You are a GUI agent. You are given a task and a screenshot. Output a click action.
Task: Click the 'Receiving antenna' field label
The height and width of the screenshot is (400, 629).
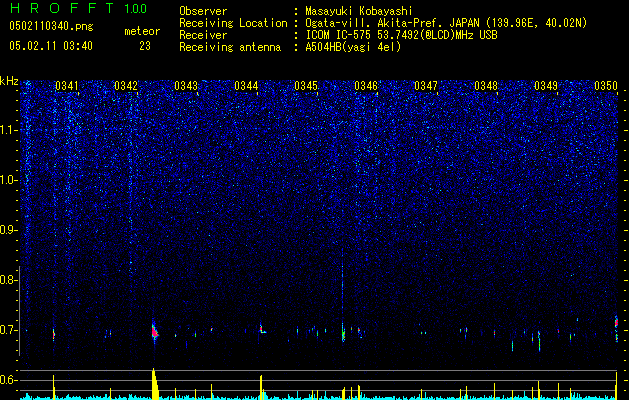[x=230, y=47]
